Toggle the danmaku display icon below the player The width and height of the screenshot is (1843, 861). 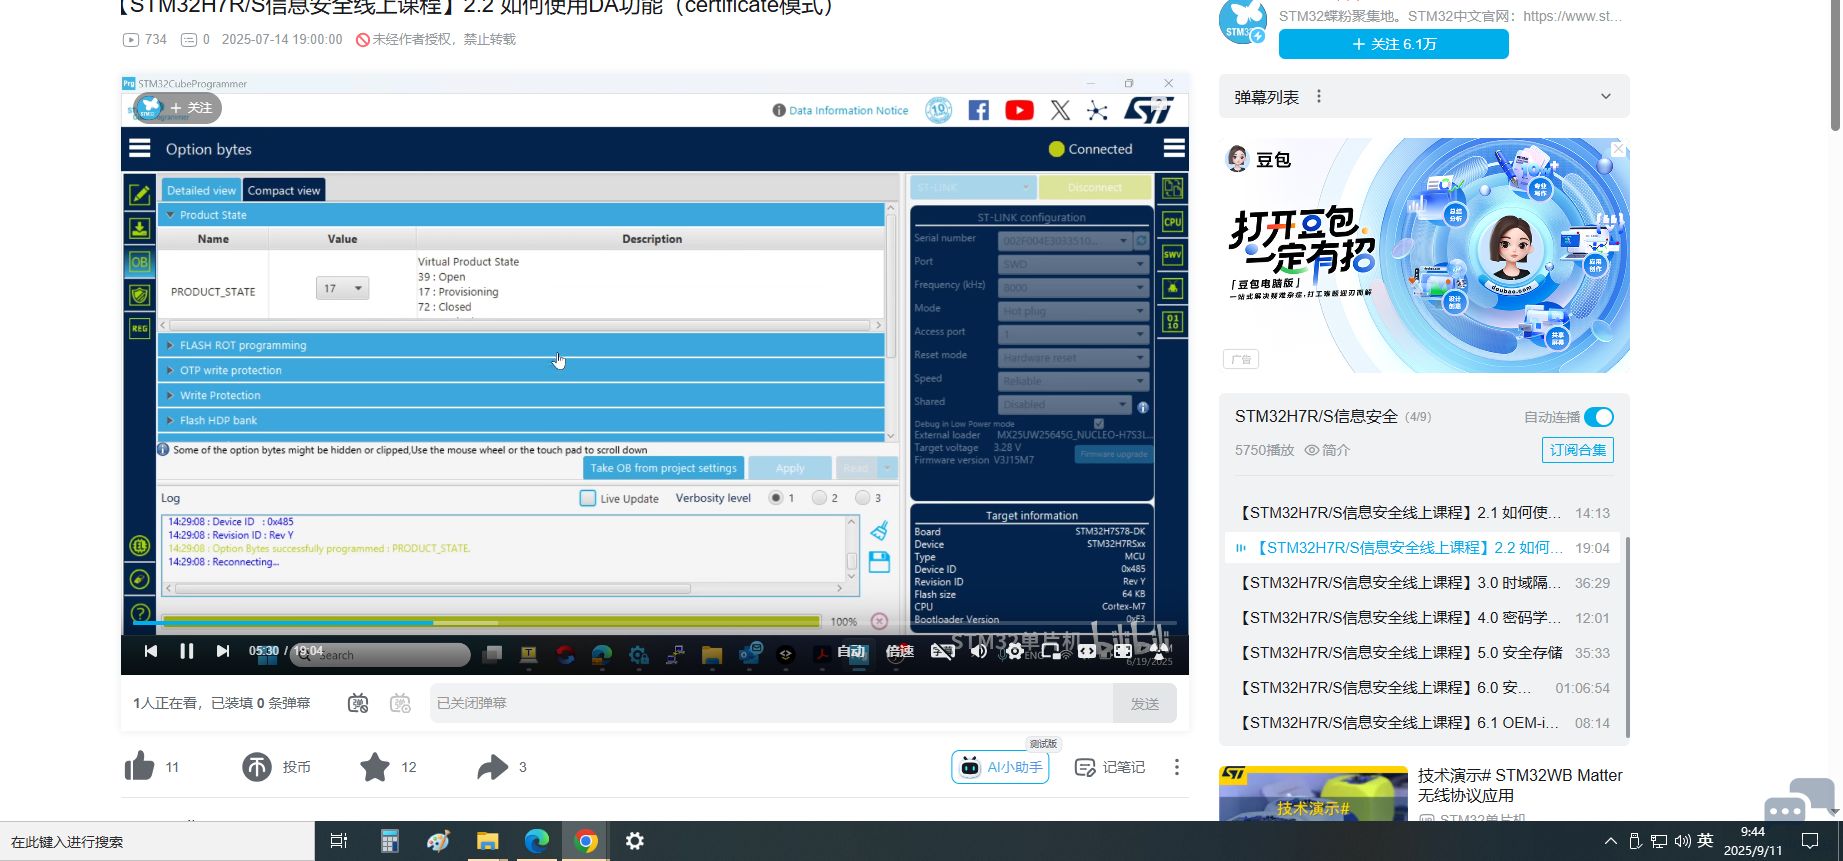[x=358, y=703]
